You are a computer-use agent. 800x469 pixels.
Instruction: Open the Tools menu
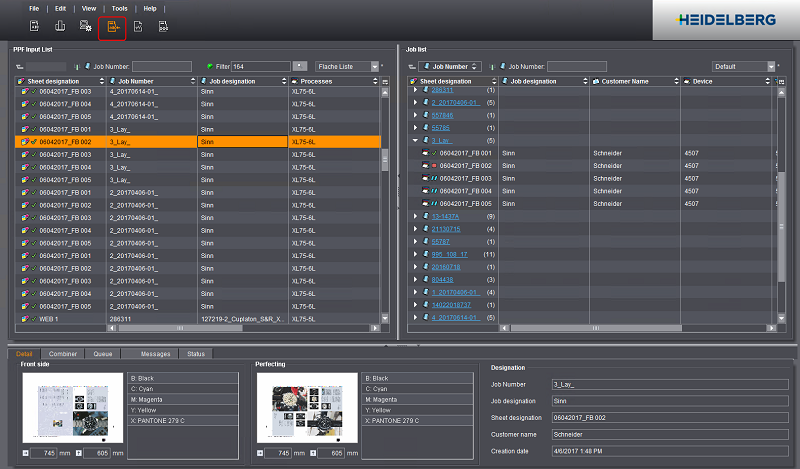coord(119,8)
